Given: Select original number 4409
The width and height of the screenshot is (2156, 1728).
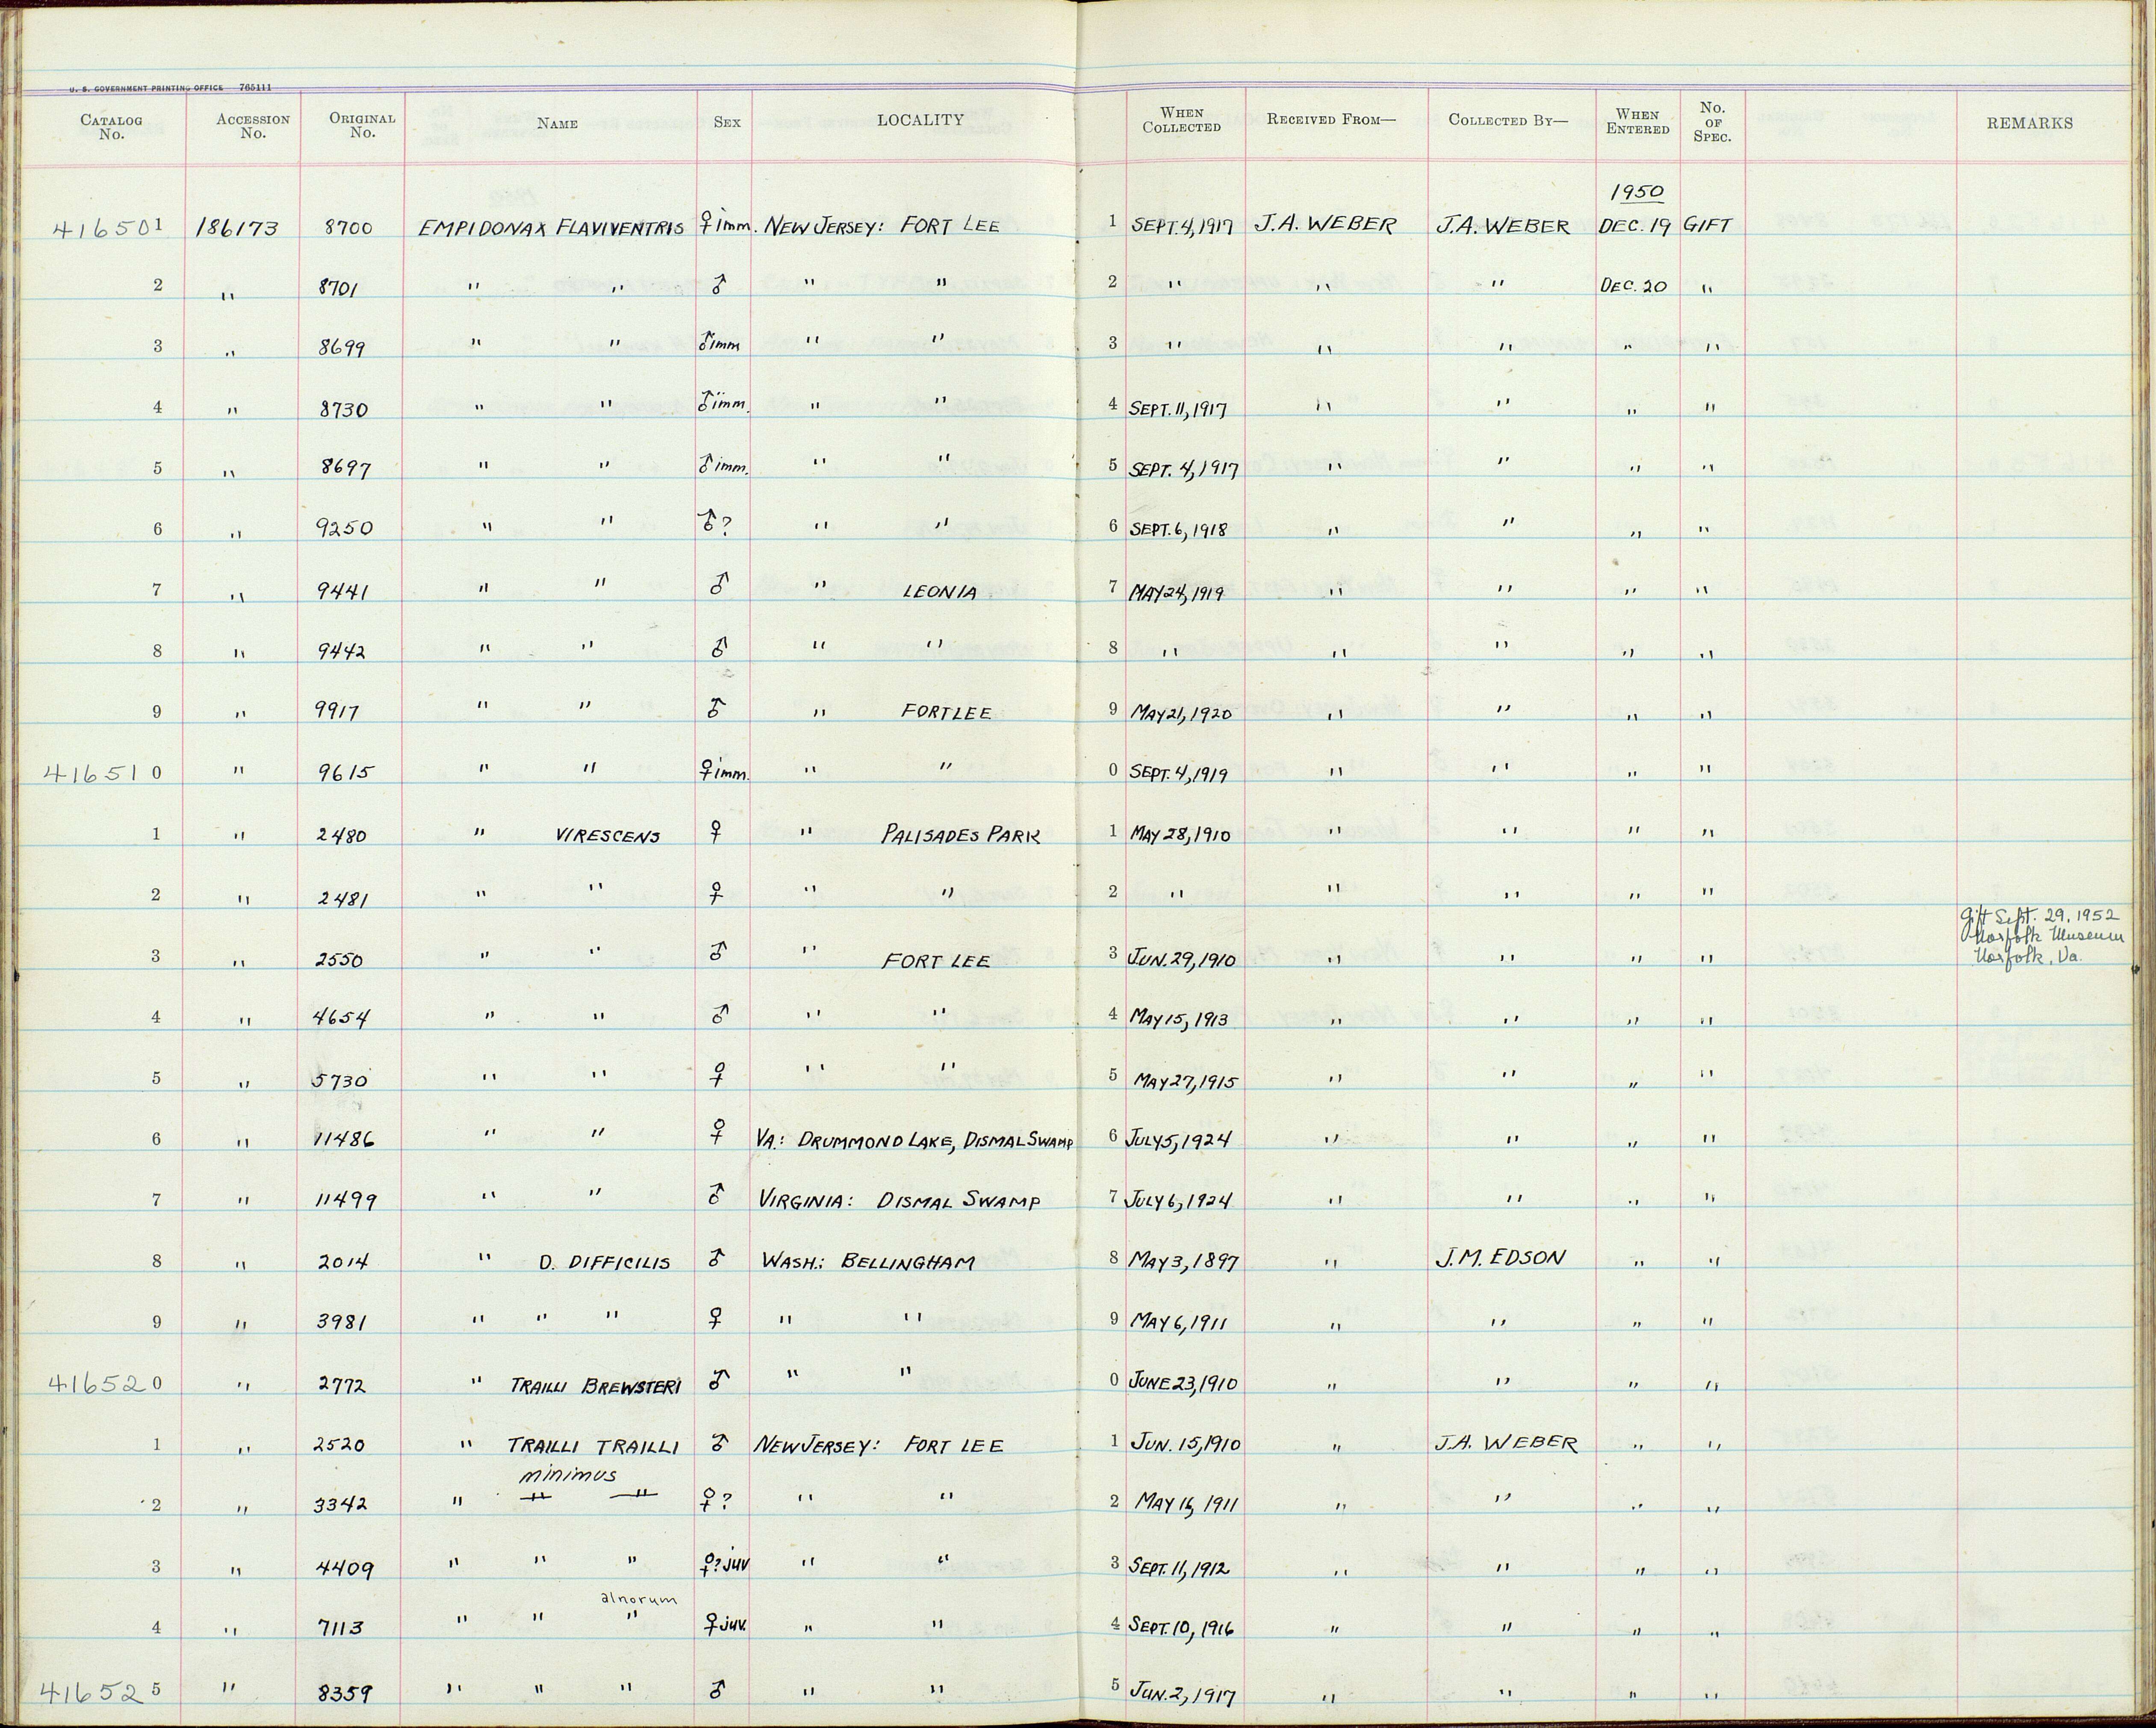Looking at the screenshot, I should click(x=345, y=1570).
